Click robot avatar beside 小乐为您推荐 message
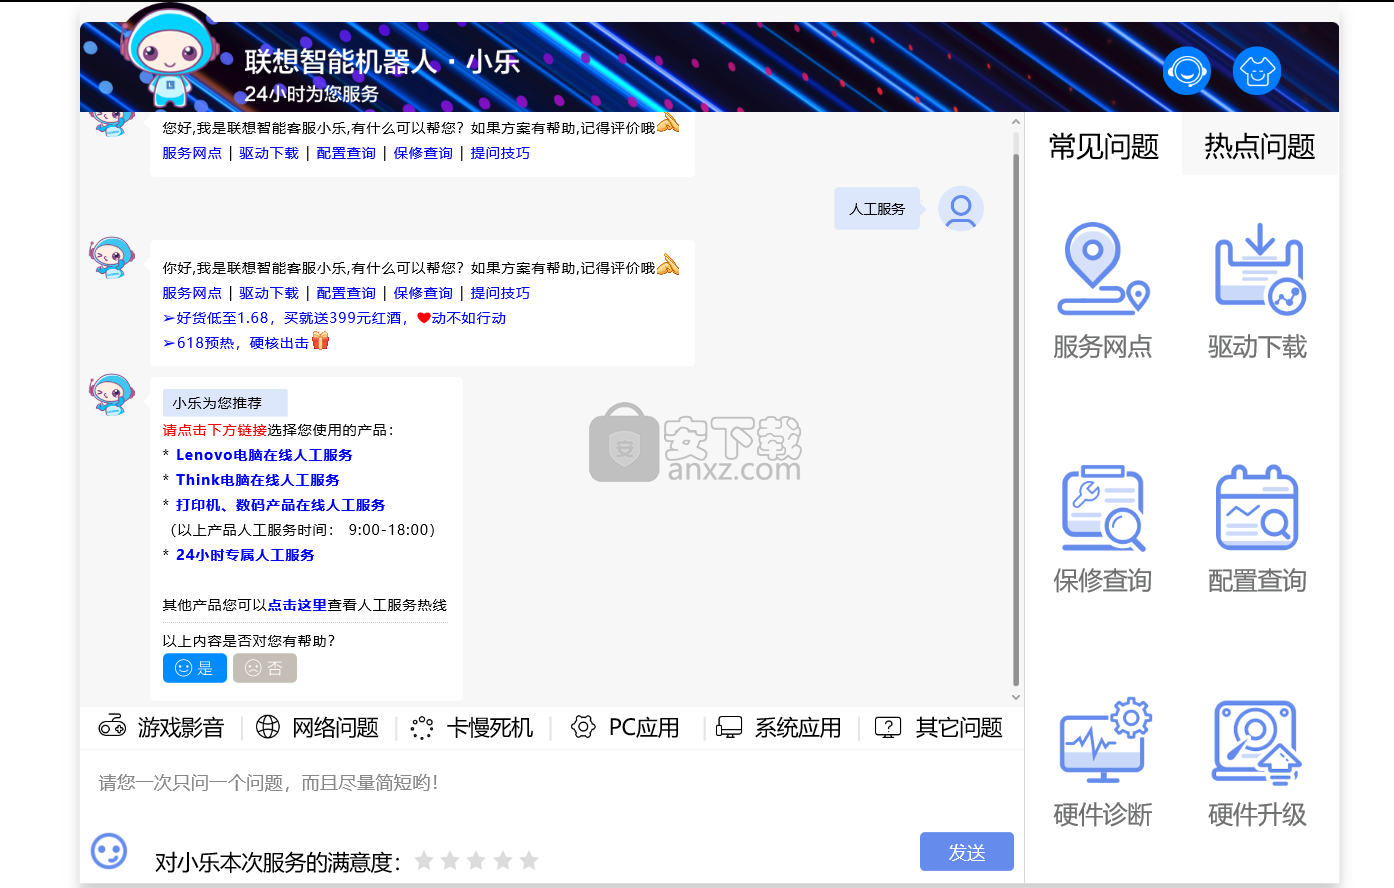 pyautogui.click(x=111, y=394)
